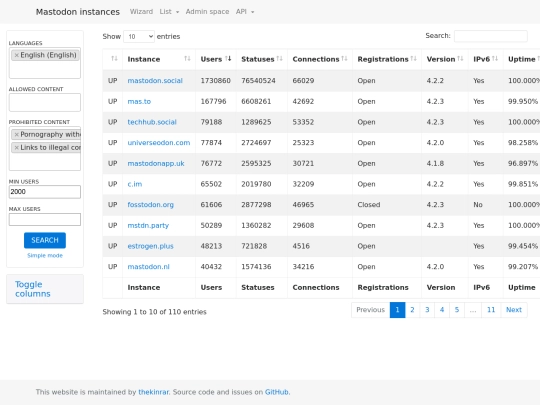Sort table by the IPv6 column
The image size is (540, 405).
pyautogui.click(x=486, y=59)
